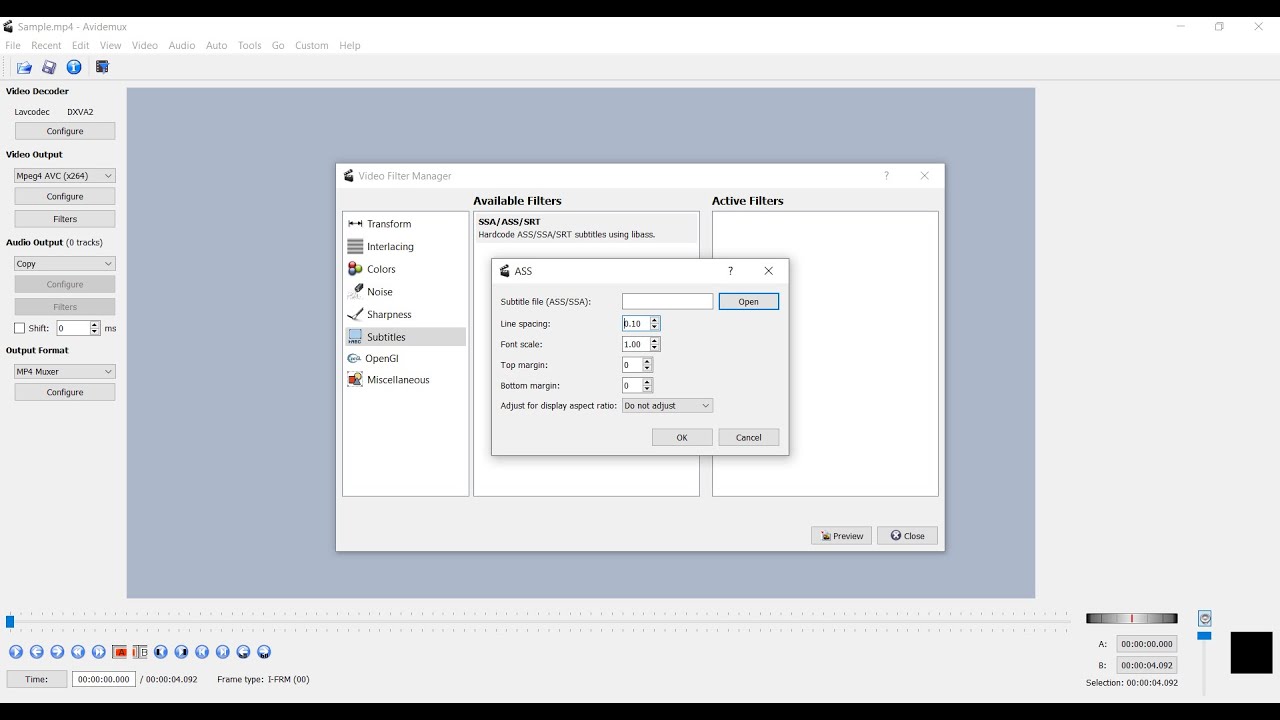This screenshot has width=1280, height=720.
Task: Open the Custom menu
Action: pyautogui.click(x=312, y=46)
